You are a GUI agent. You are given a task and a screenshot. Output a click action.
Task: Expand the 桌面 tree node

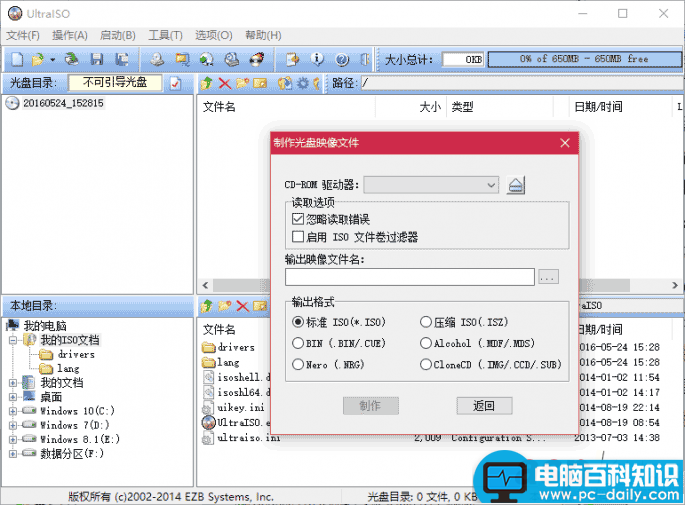pyautogui.click(x=13, y=397)
